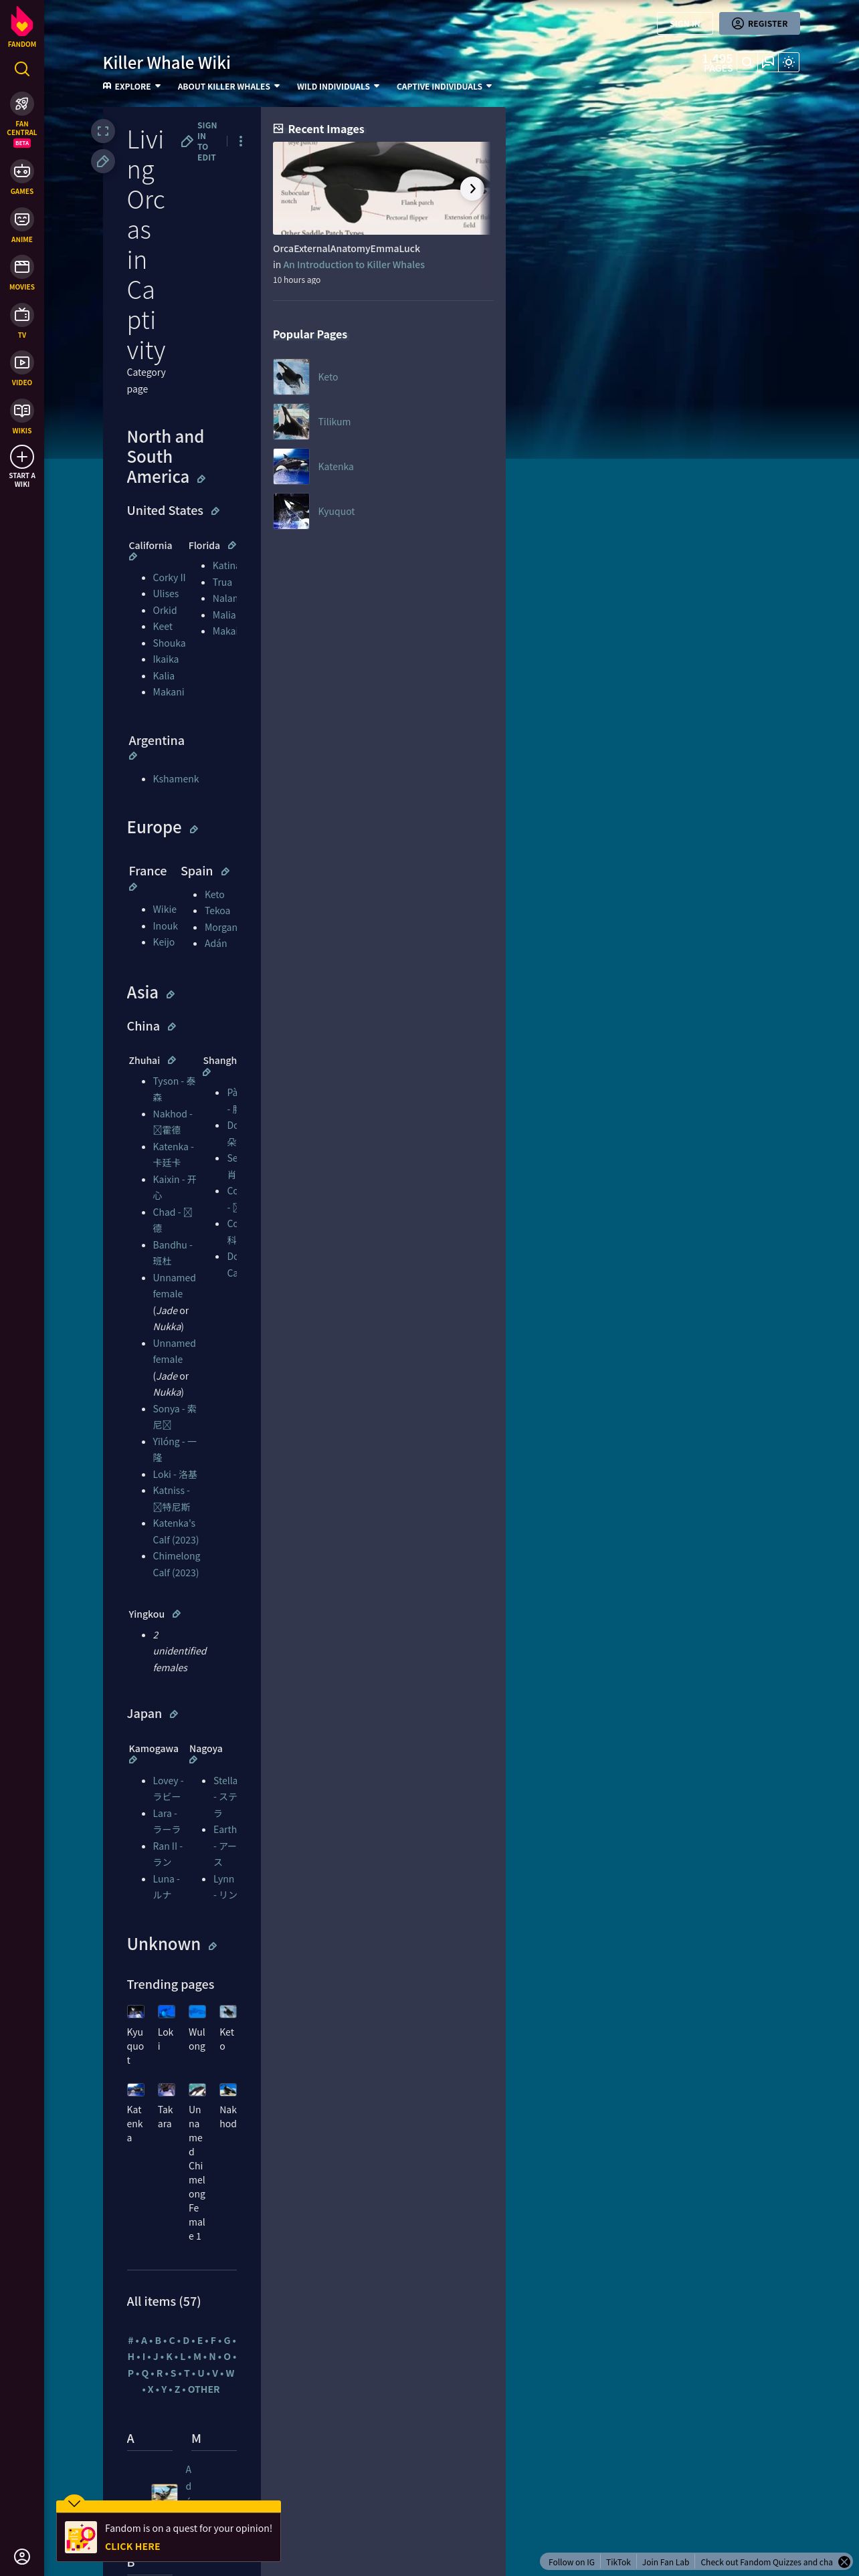Viewport: 859px width, 2576px height.
Task: Open Kyuquot popular page link
Action: [x=336, y=512]
